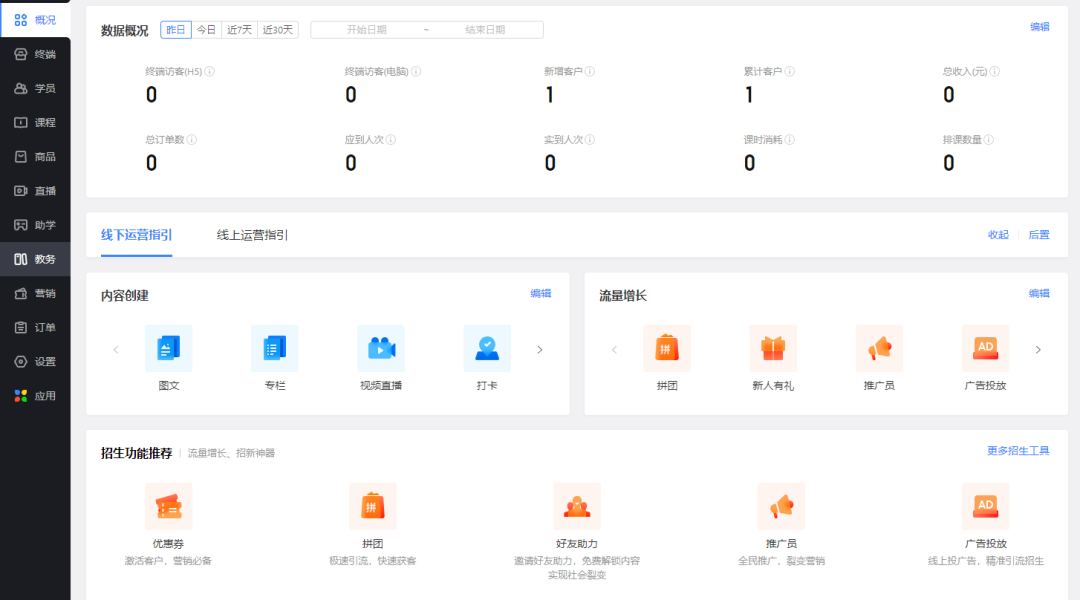
Task: Show info tooltip for 总收入(元)
Action: [995, 72]
